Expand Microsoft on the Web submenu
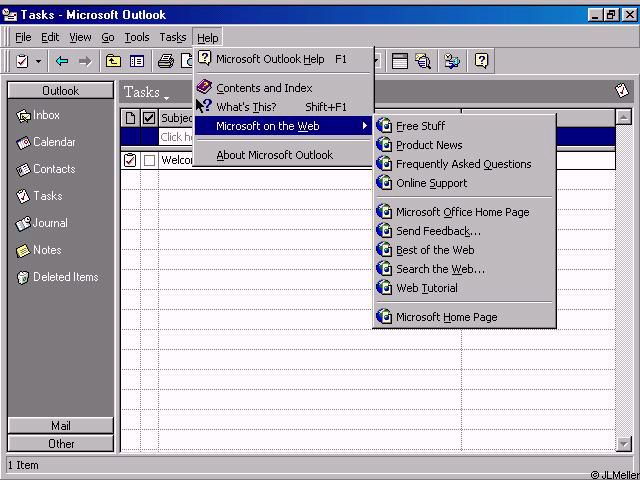640x480 pixels. pyautogui.click(x=283, y=126)
